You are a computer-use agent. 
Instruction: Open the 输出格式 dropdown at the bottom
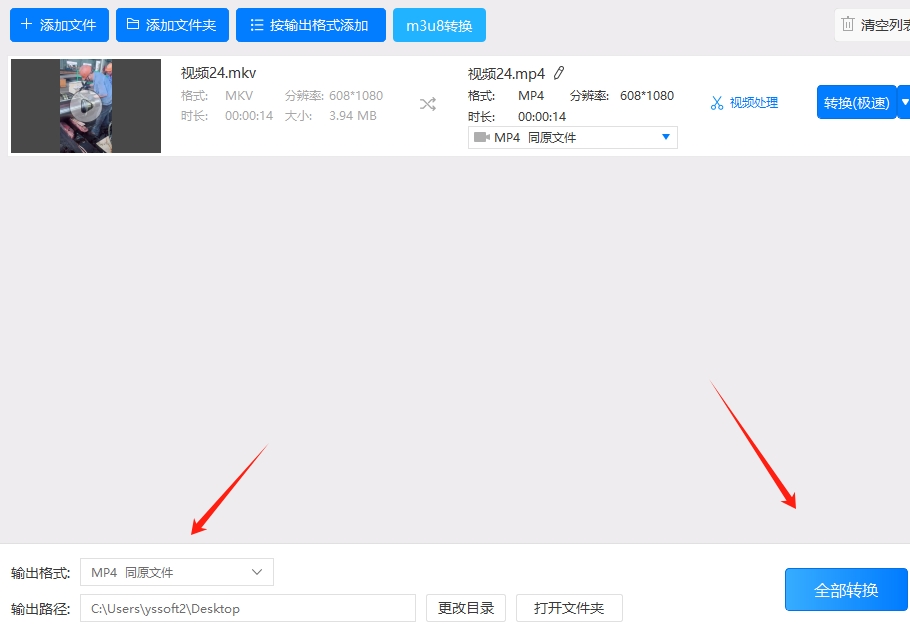177,572
